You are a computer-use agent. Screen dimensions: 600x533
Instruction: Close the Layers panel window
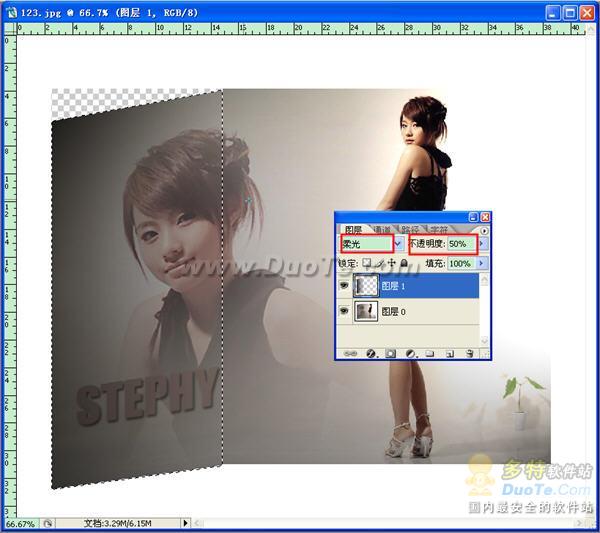pyautogui.click(x=485, y=217)
